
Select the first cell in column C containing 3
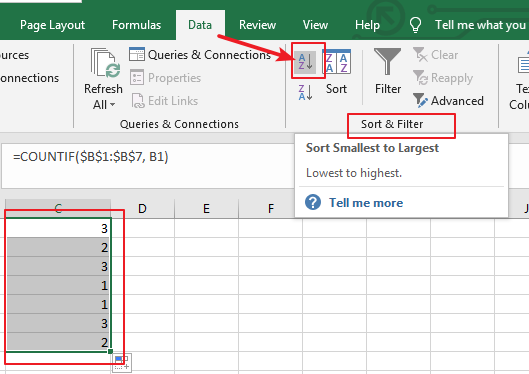click(x=58, y=228)
